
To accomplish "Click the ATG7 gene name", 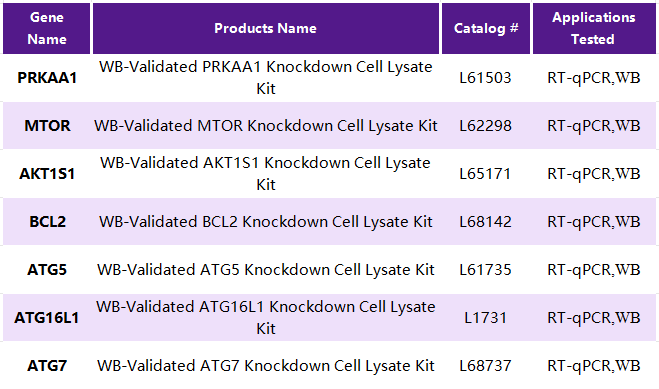I will [47, 365].
